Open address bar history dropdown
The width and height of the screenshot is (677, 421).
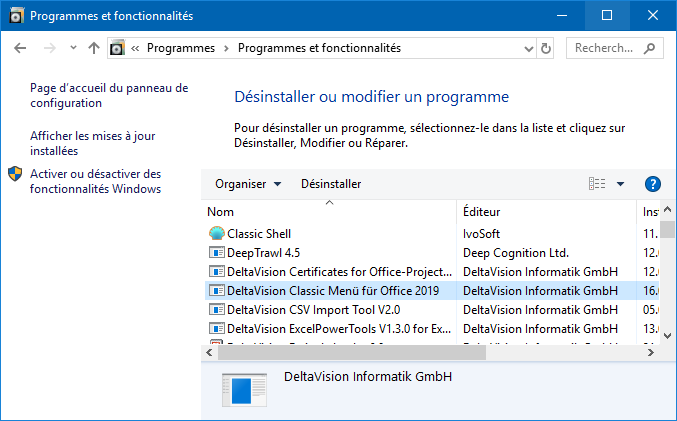pyautogui.click(x=528, y=48)
